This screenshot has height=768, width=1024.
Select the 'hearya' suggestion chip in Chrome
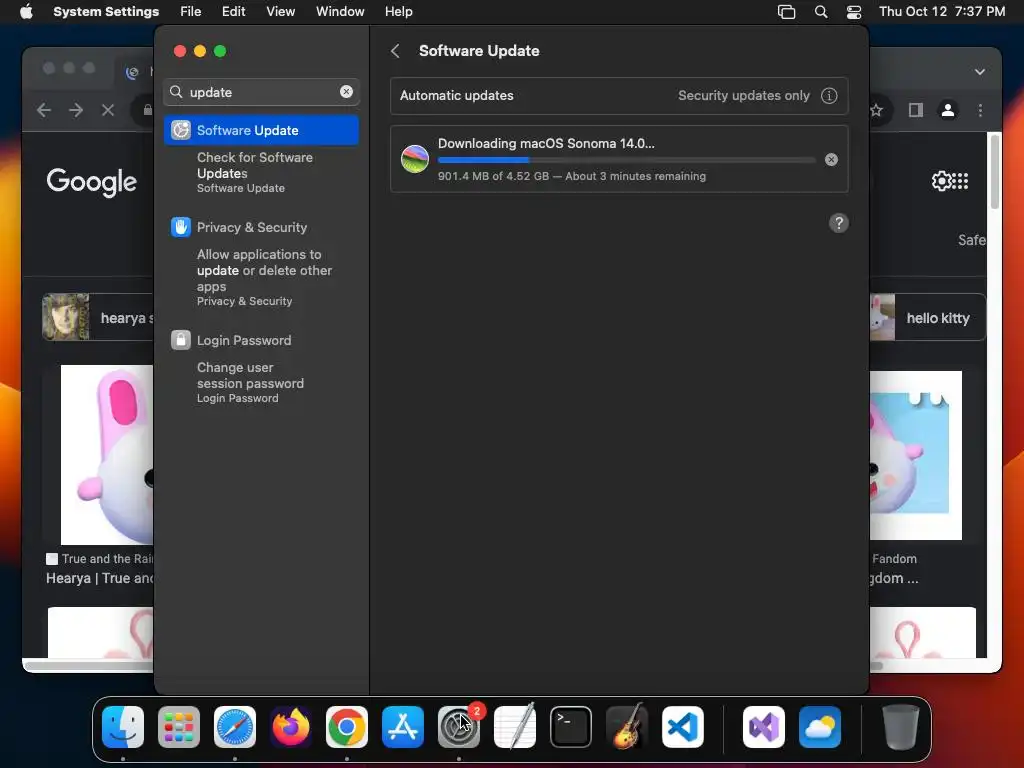point(98,317)
